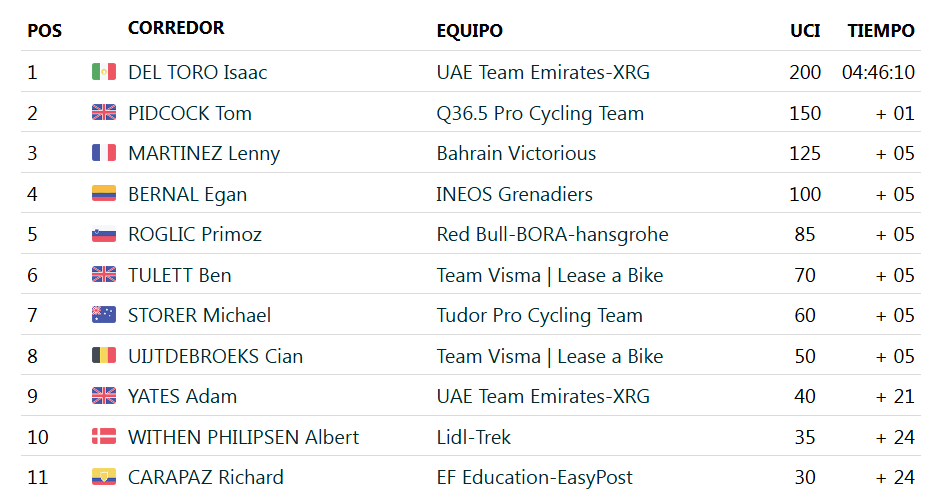Click the TIEMPO column header
The width and height of the screenshot is (935, 495).
[881, 31]
